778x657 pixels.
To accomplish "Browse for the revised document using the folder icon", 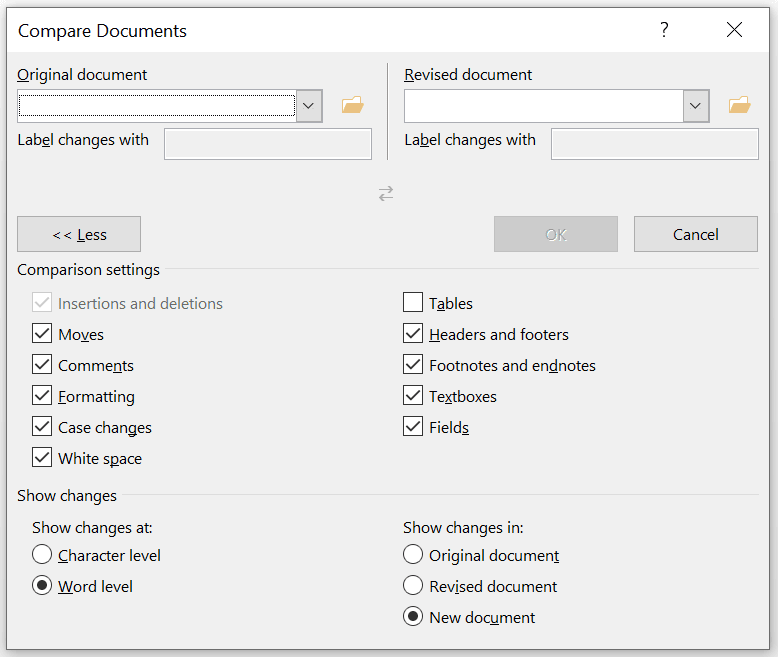I will [x=739, y=105].
